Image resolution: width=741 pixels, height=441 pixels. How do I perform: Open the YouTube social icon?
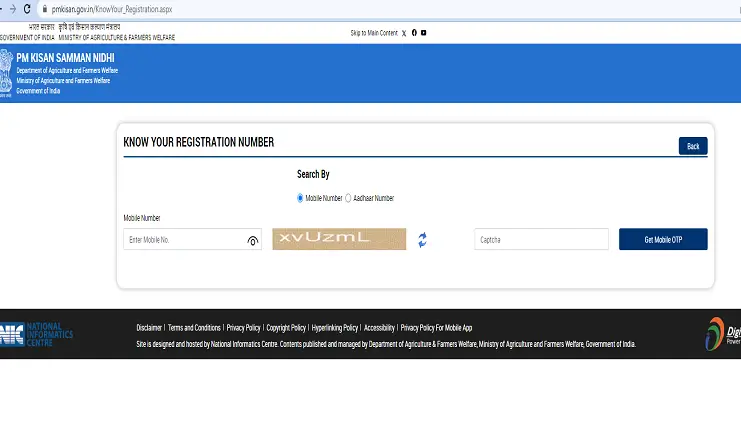point(424,33)
